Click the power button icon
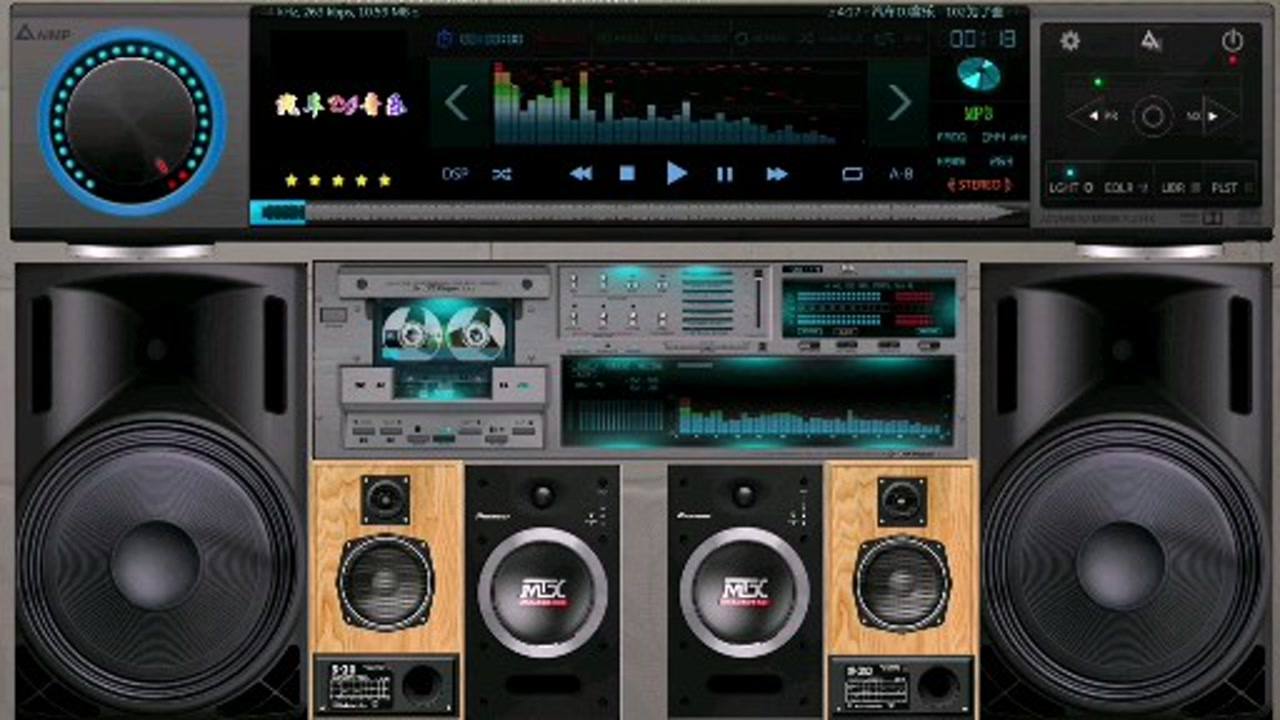The image size is (1280, 720). 1232,41
